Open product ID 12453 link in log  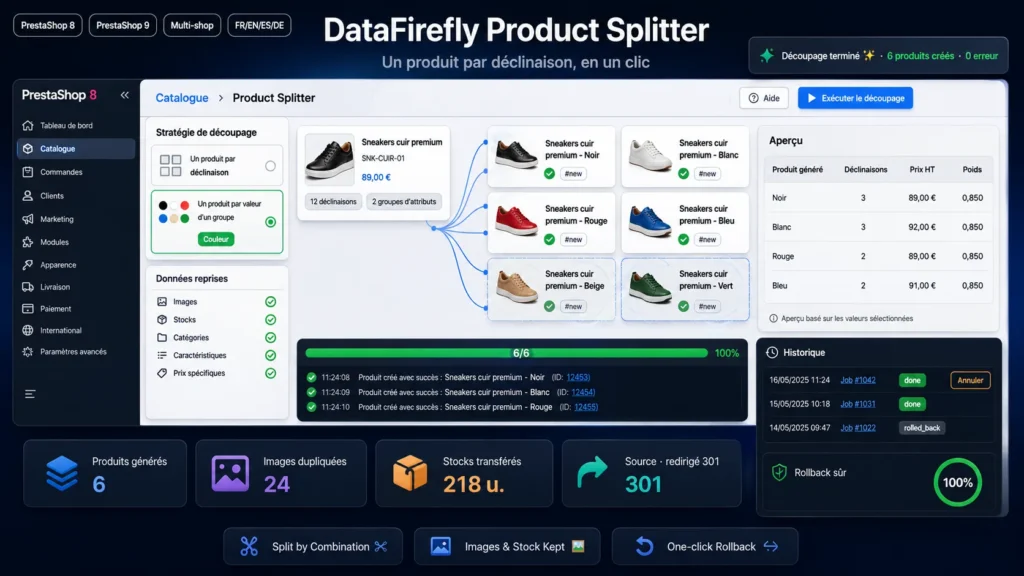click(x=577, y=377)
